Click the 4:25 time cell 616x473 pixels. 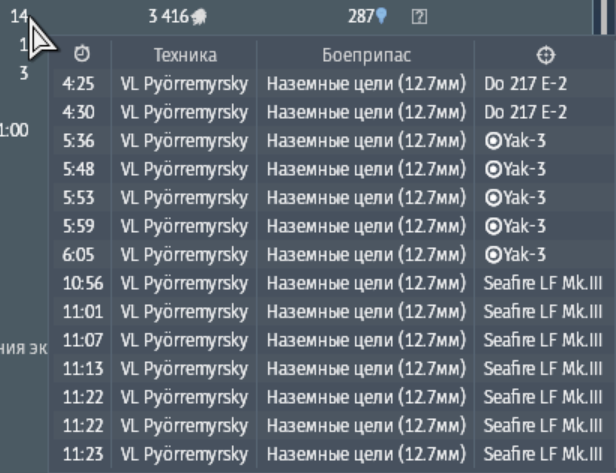(78, 84)
